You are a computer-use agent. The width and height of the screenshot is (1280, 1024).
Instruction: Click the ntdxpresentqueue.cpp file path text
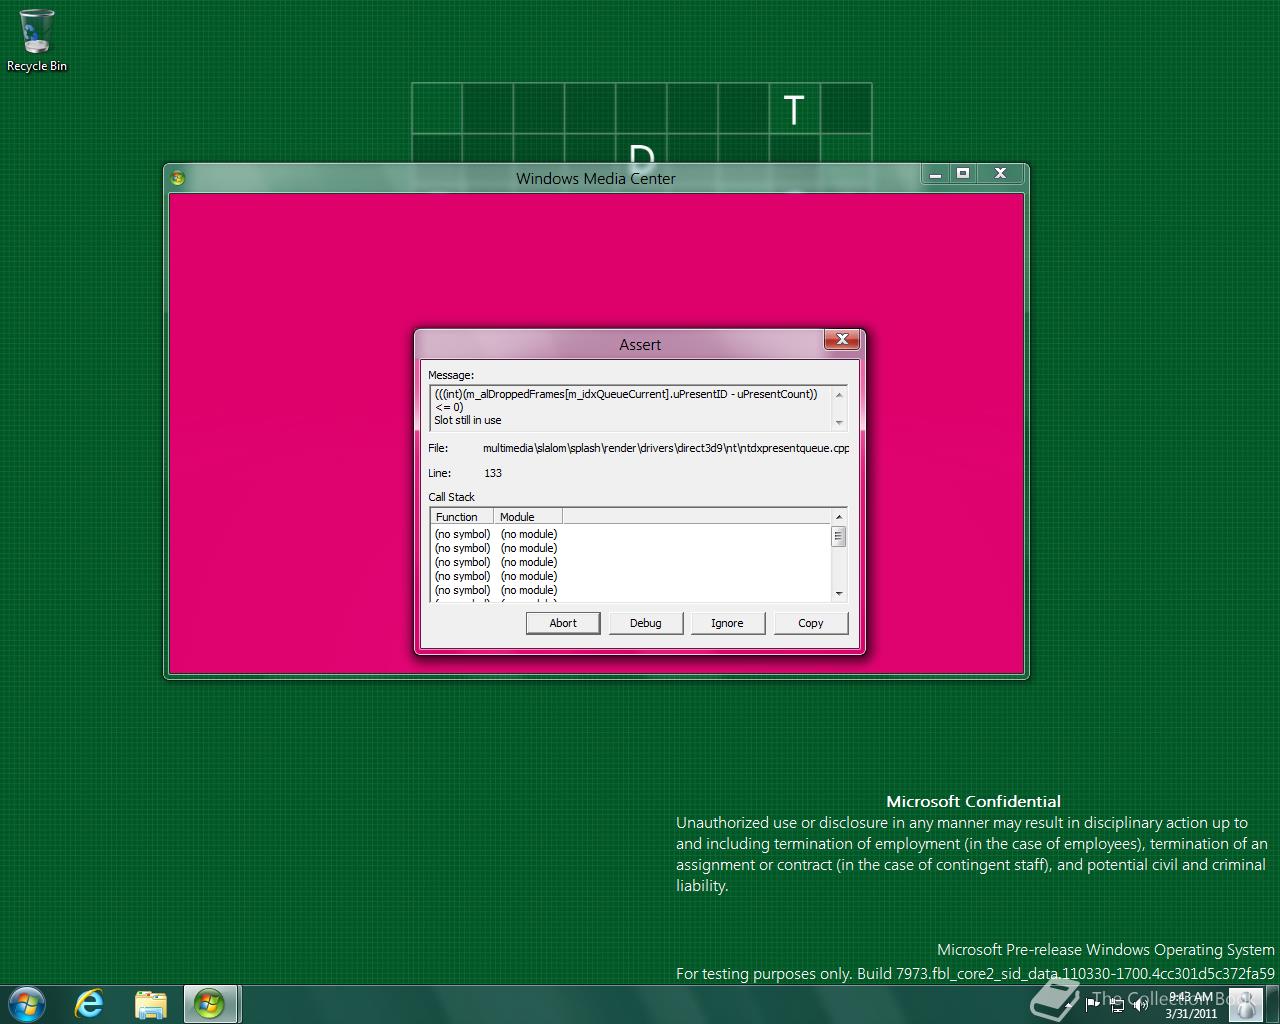[x=666, y=448]
